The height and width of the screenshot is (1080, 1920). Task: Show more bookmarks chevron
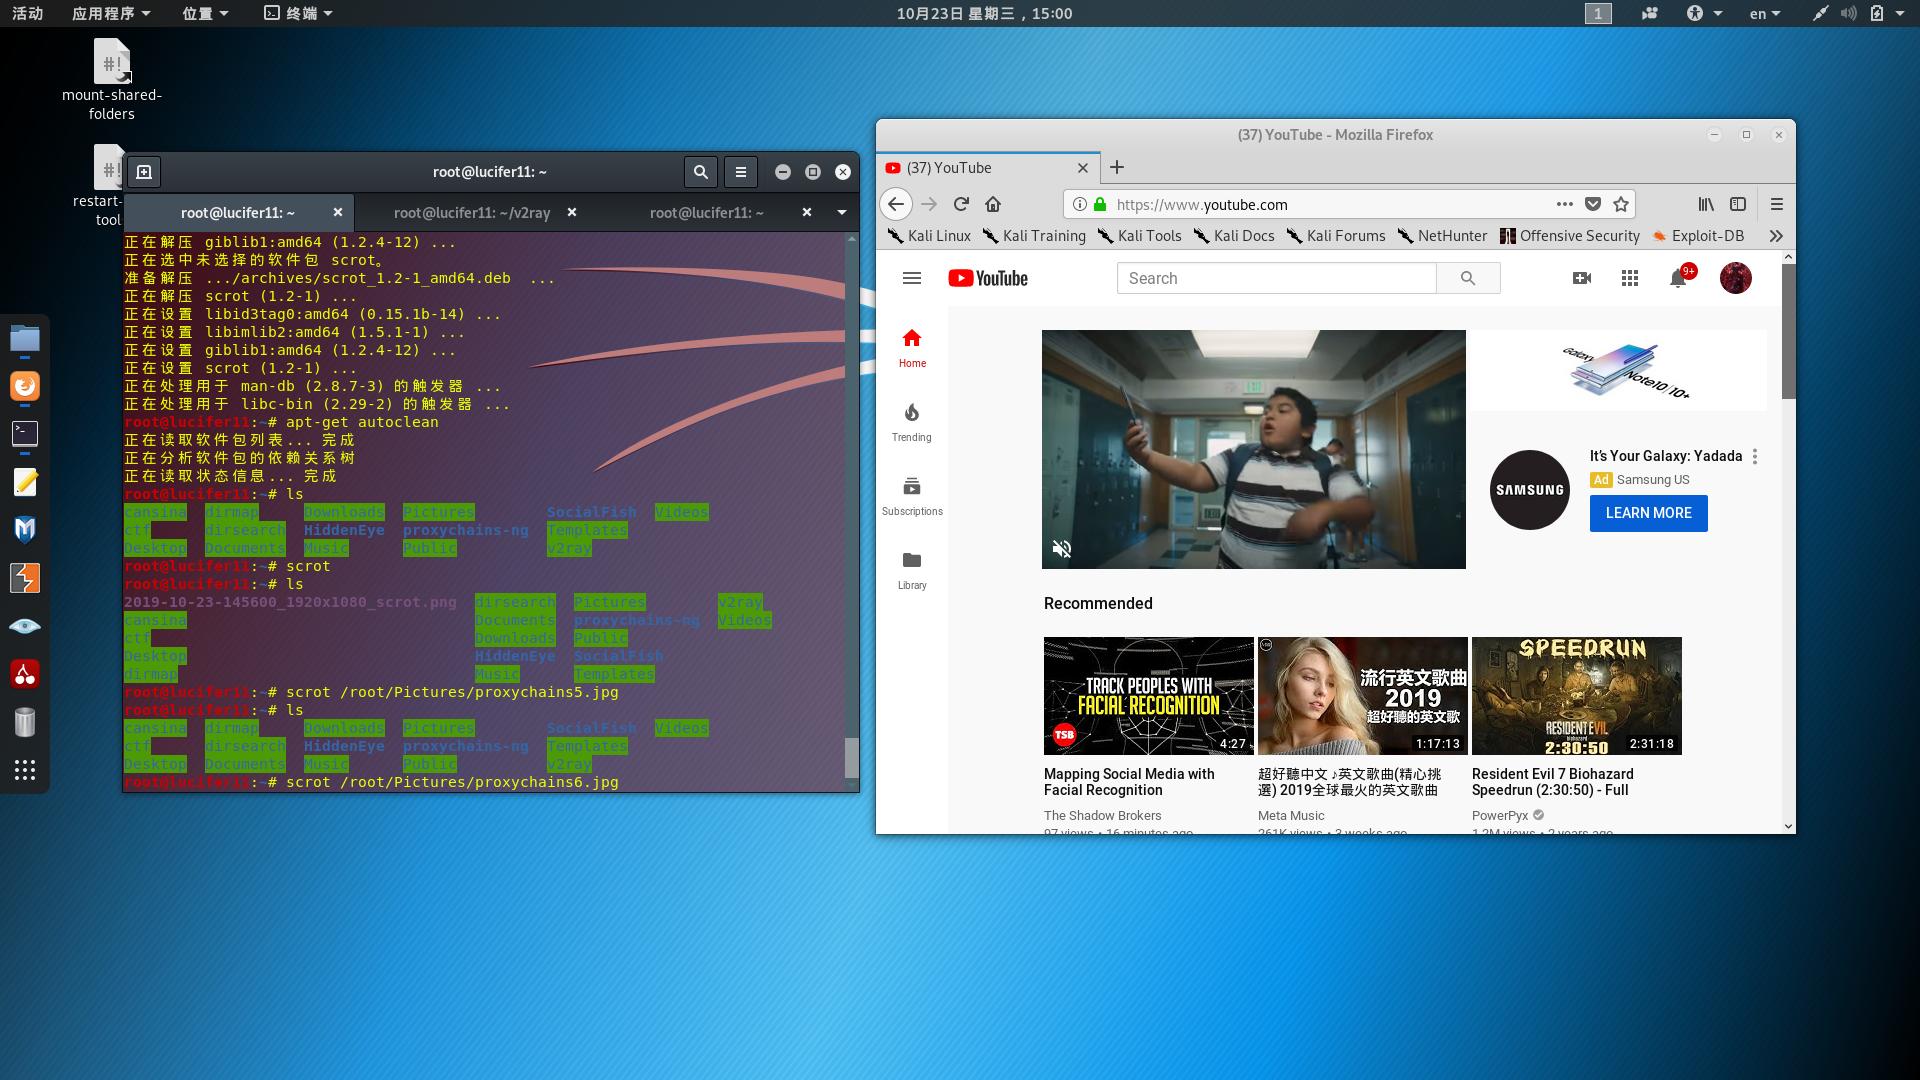(x=1776, y=236)
